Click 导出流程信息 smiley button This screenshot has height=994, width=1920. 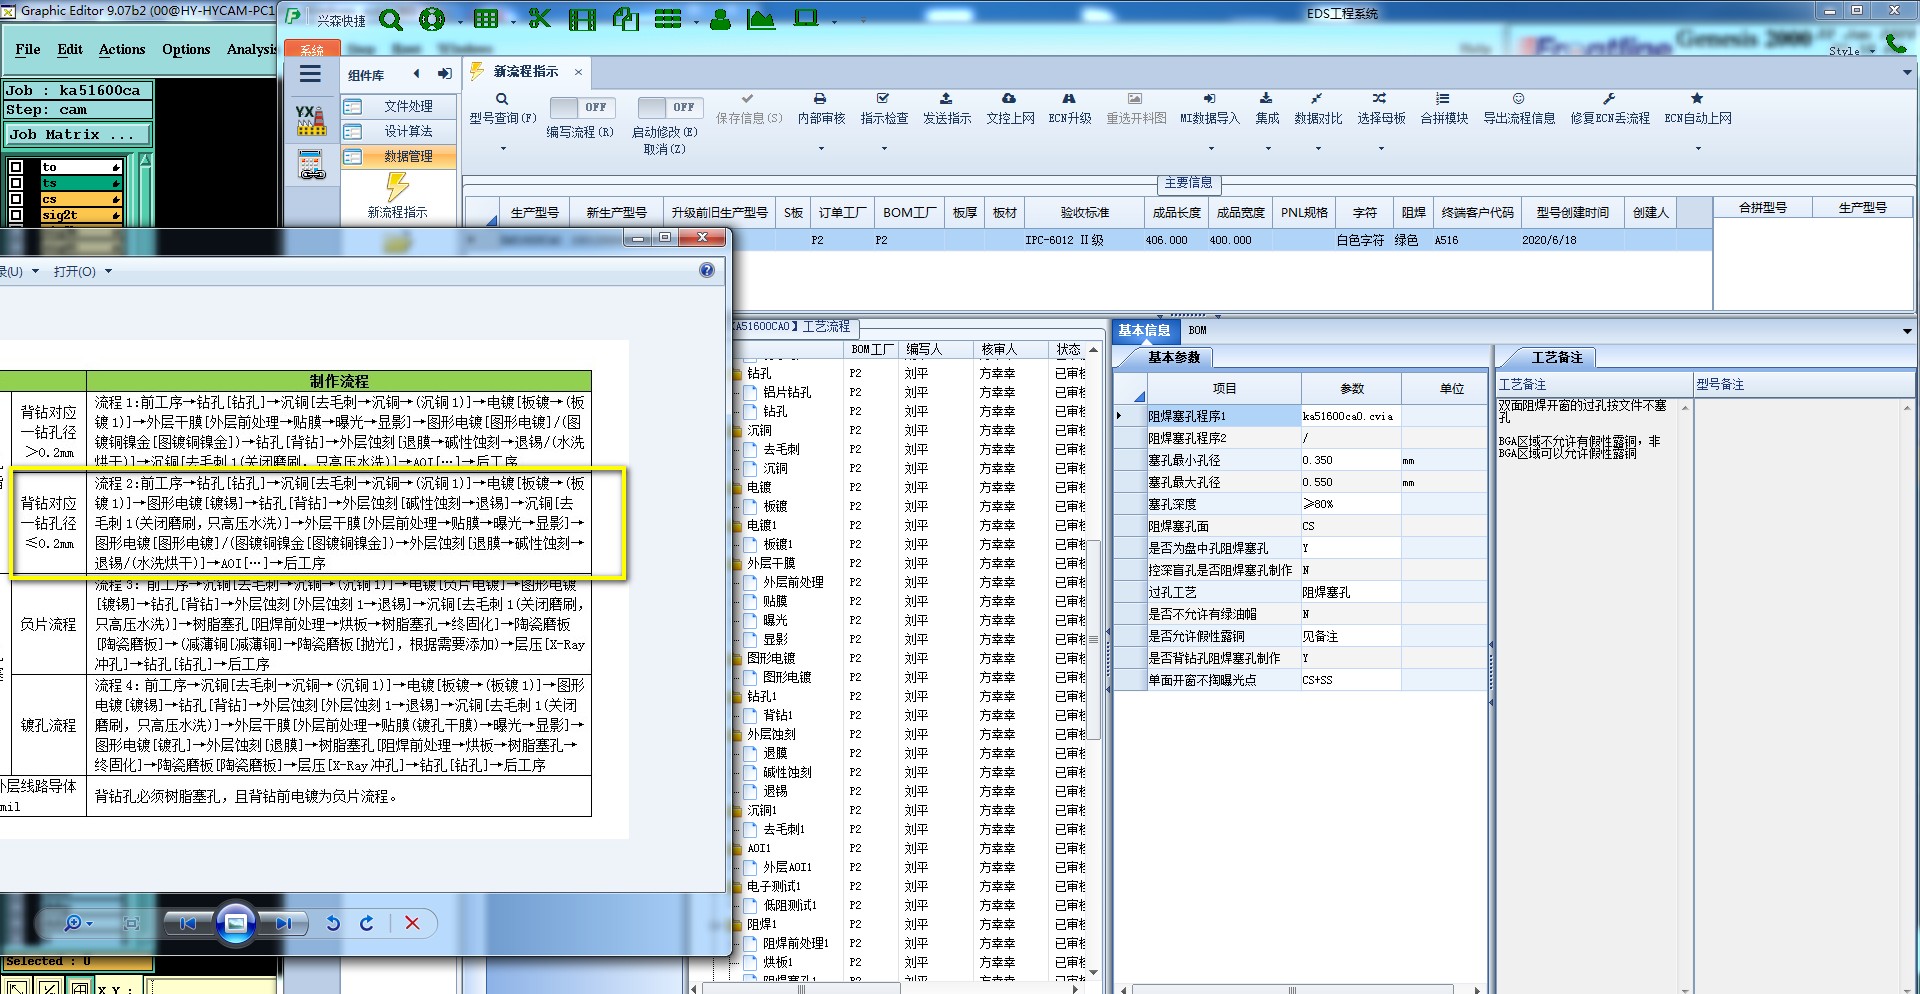point(1519,108)
